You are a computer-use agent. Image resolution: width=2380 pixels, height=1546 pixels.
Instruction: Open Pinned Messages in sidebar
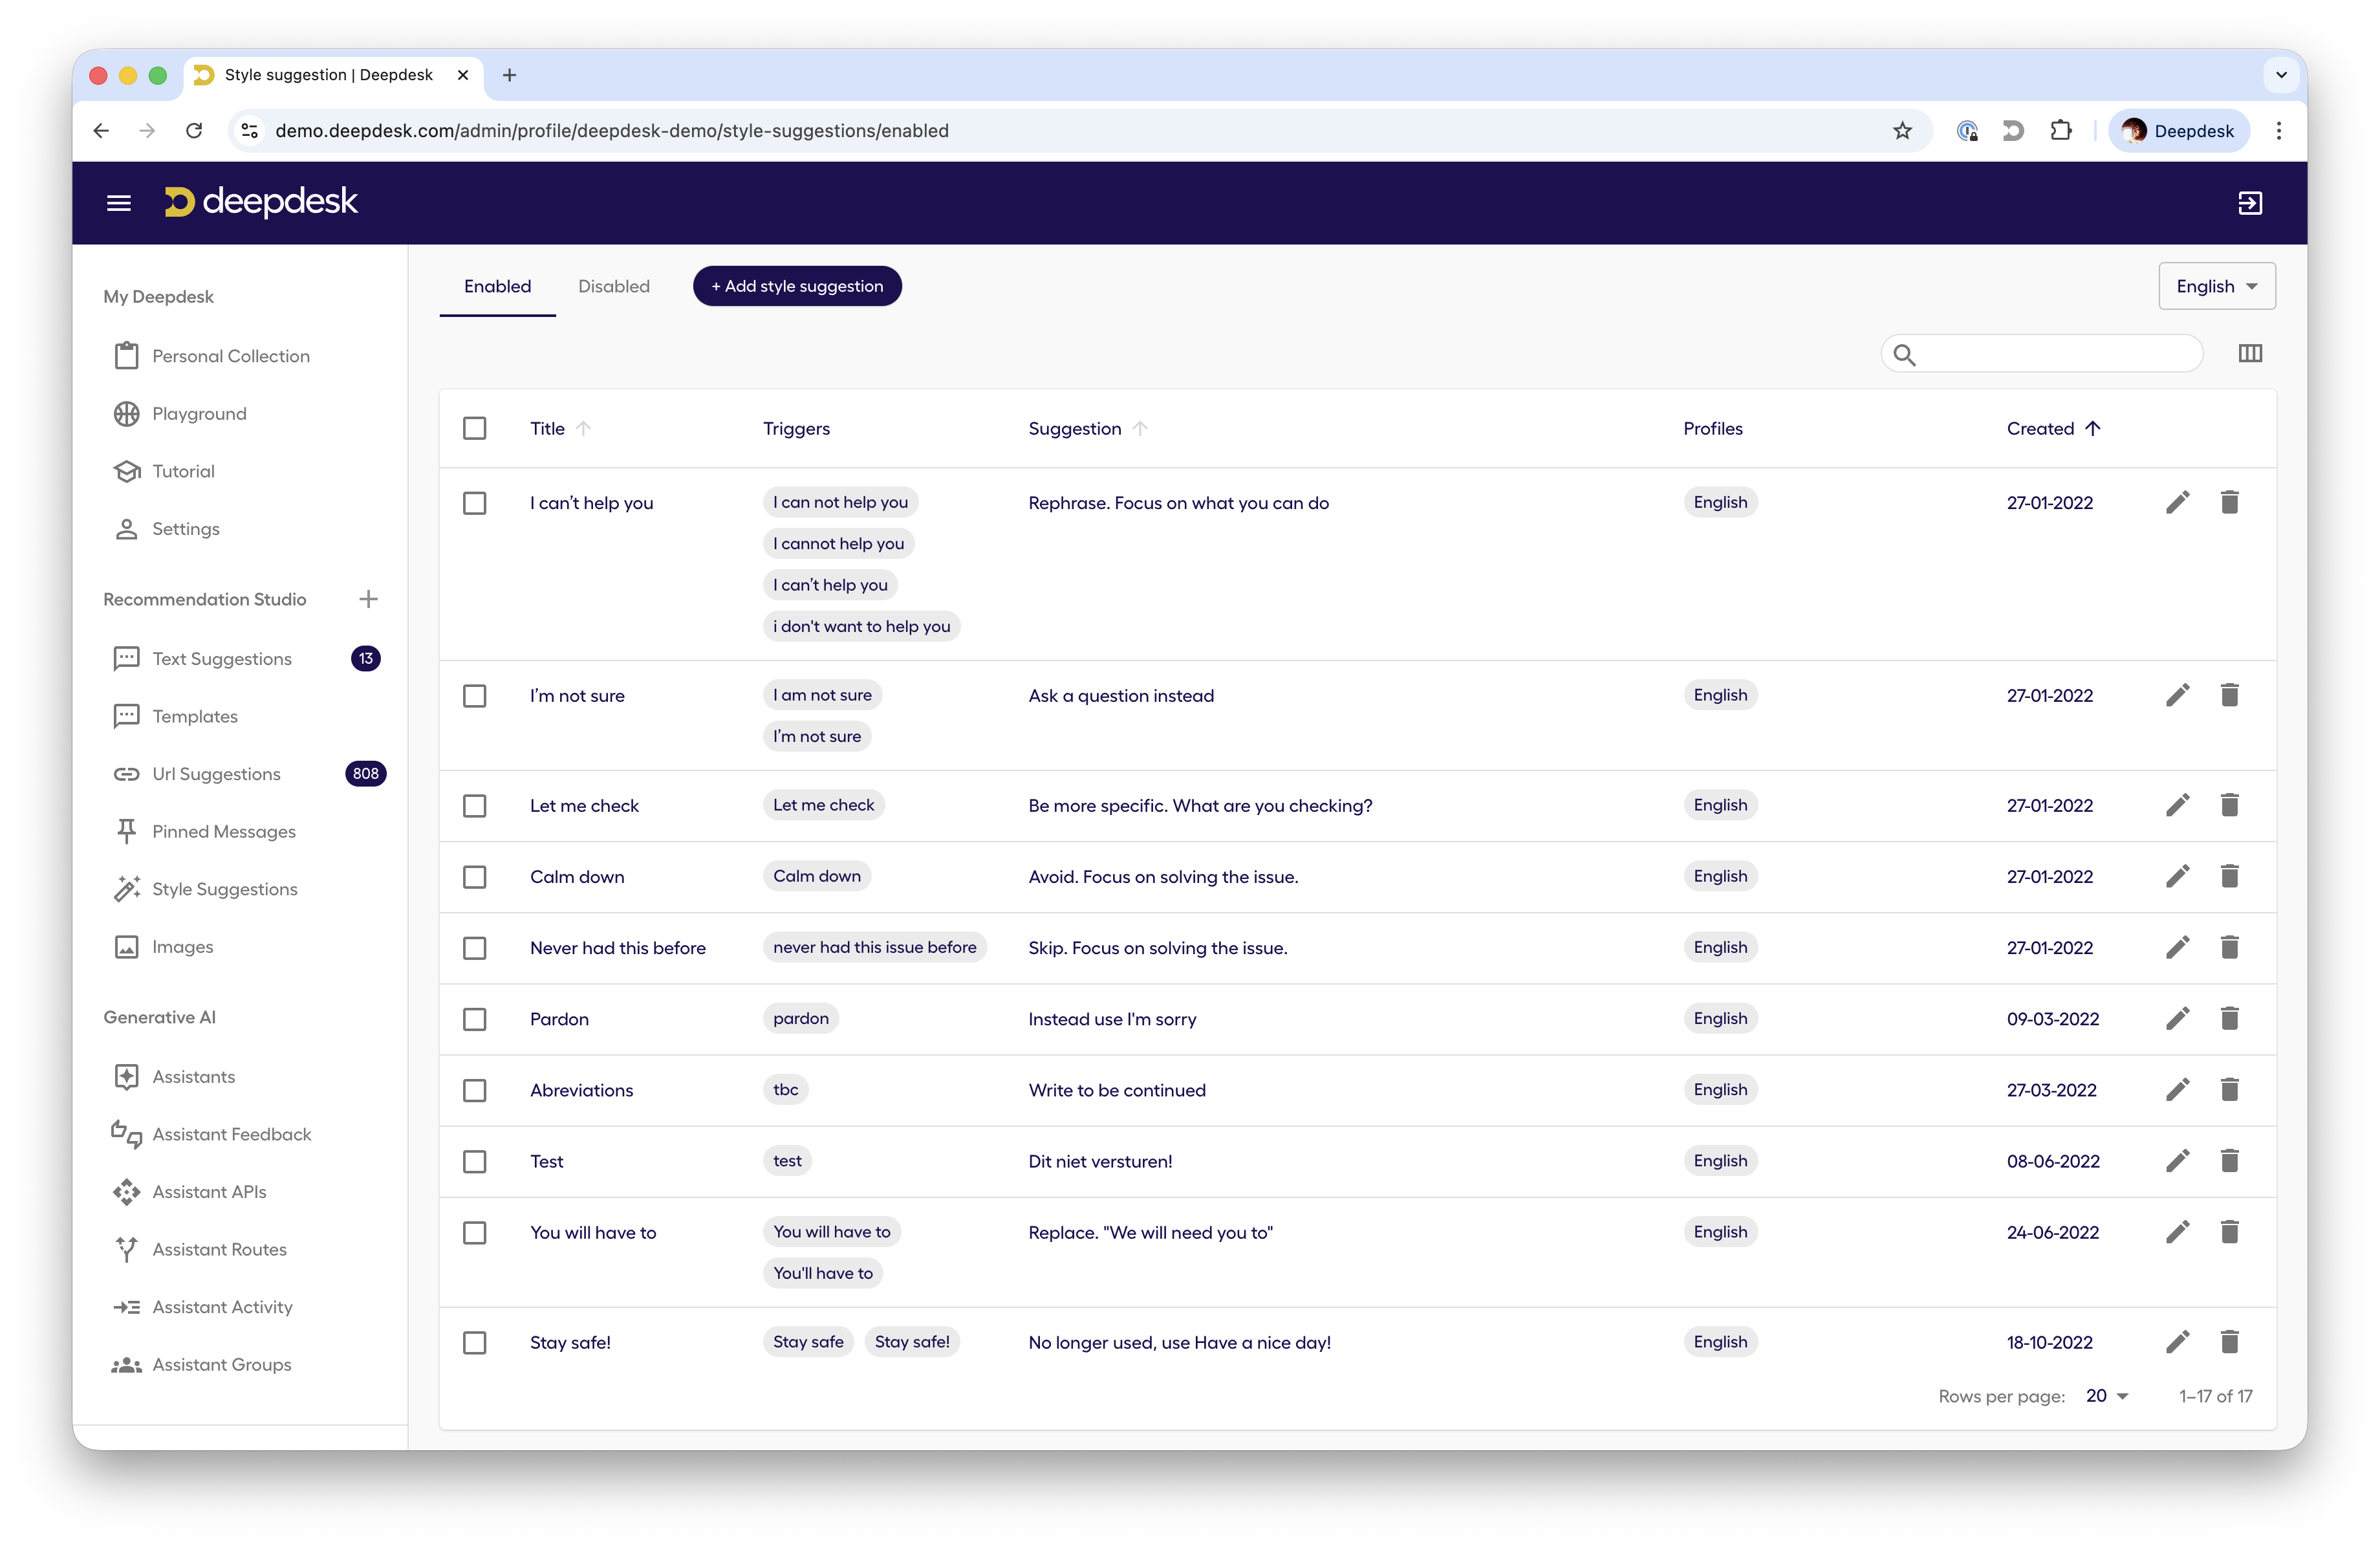coord(223,832)
